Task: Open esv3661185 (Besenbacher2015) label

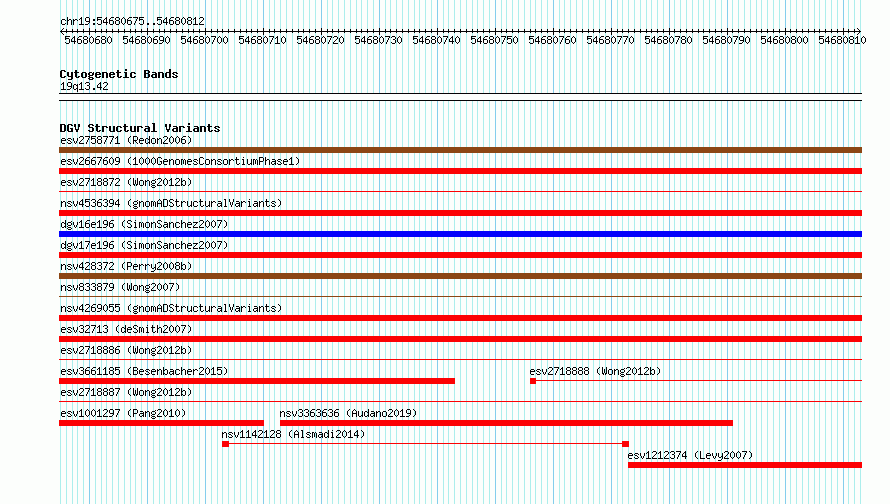Action: click(144, 371)
